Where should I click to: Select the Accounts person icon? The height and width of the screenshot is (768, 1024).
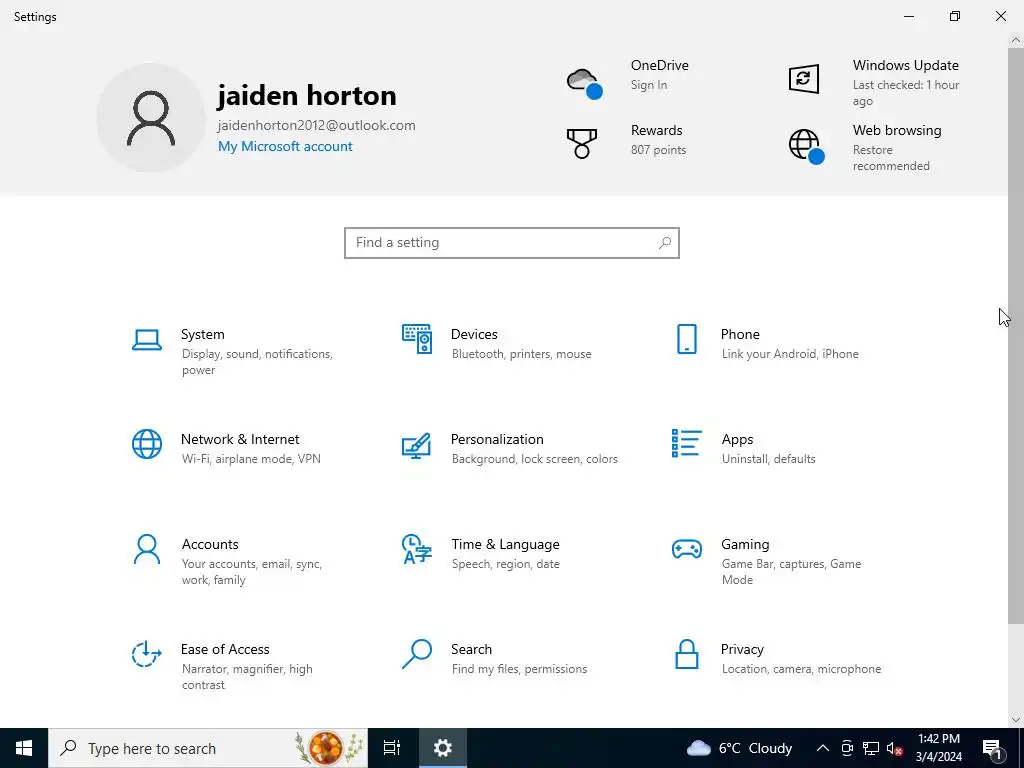tap(146, 549)
